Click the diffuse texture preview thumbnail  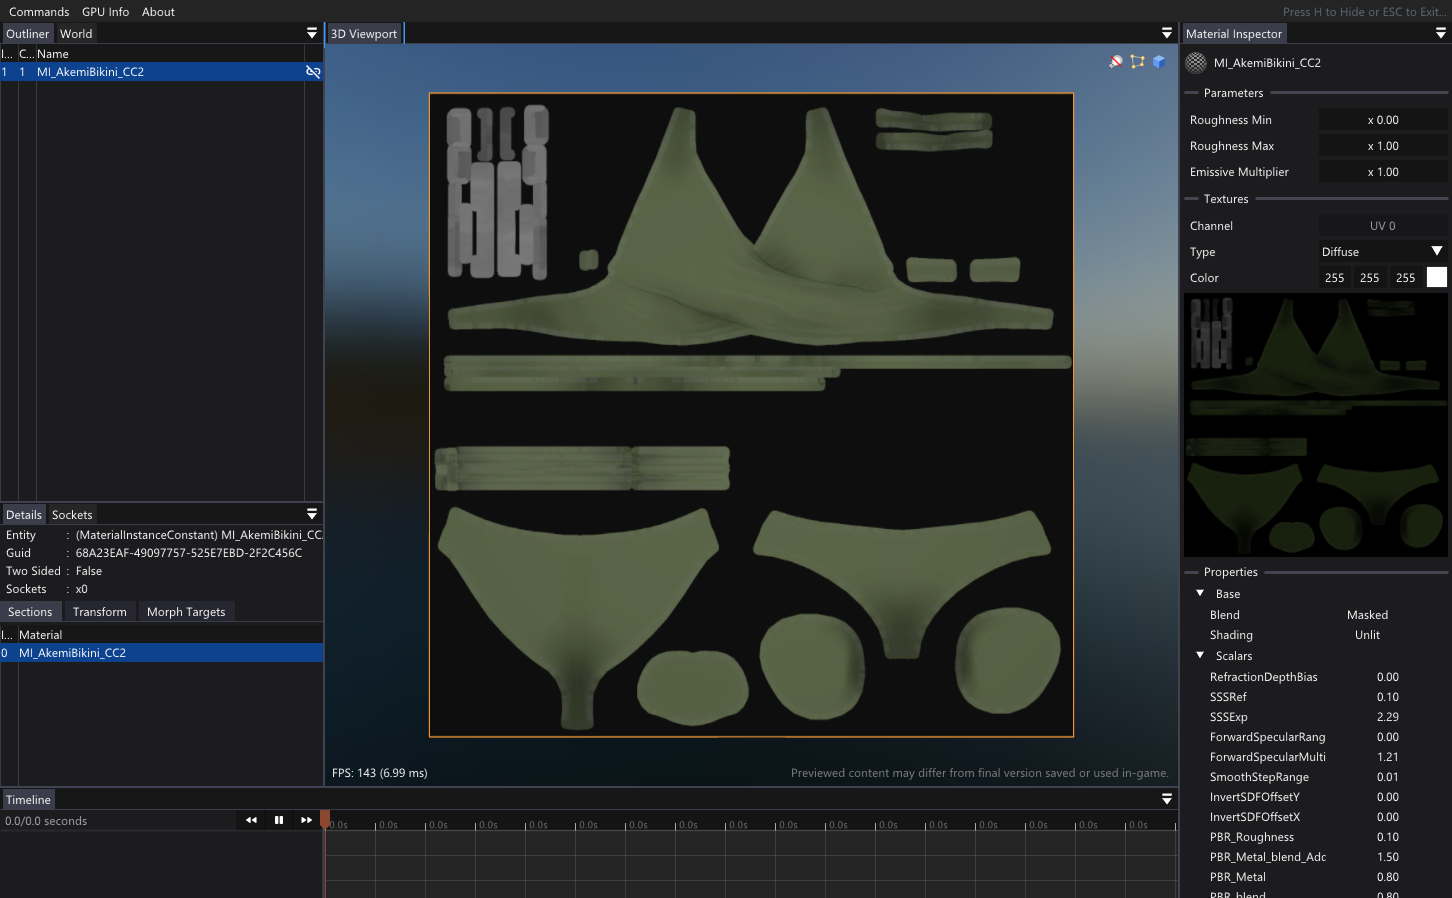1316,425
